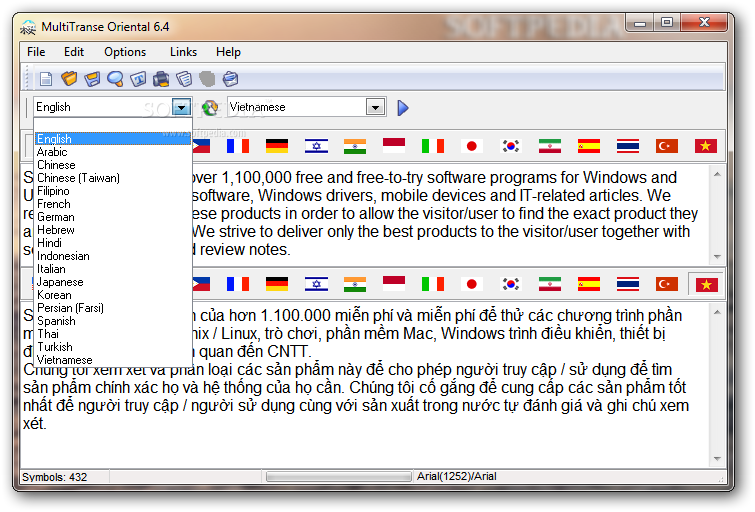755x512 pixels.
Task: Select Indonesian in the open language list
Action: (113, 256)
